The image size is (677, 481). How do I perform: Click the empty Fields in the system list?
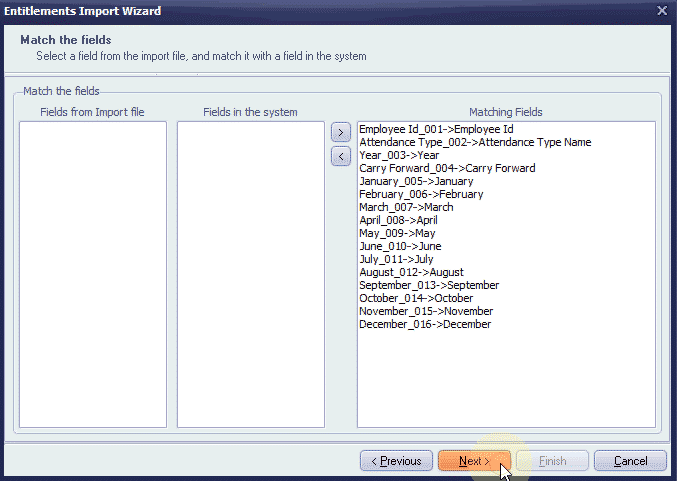pyautogui.click(x=251, y=275)
